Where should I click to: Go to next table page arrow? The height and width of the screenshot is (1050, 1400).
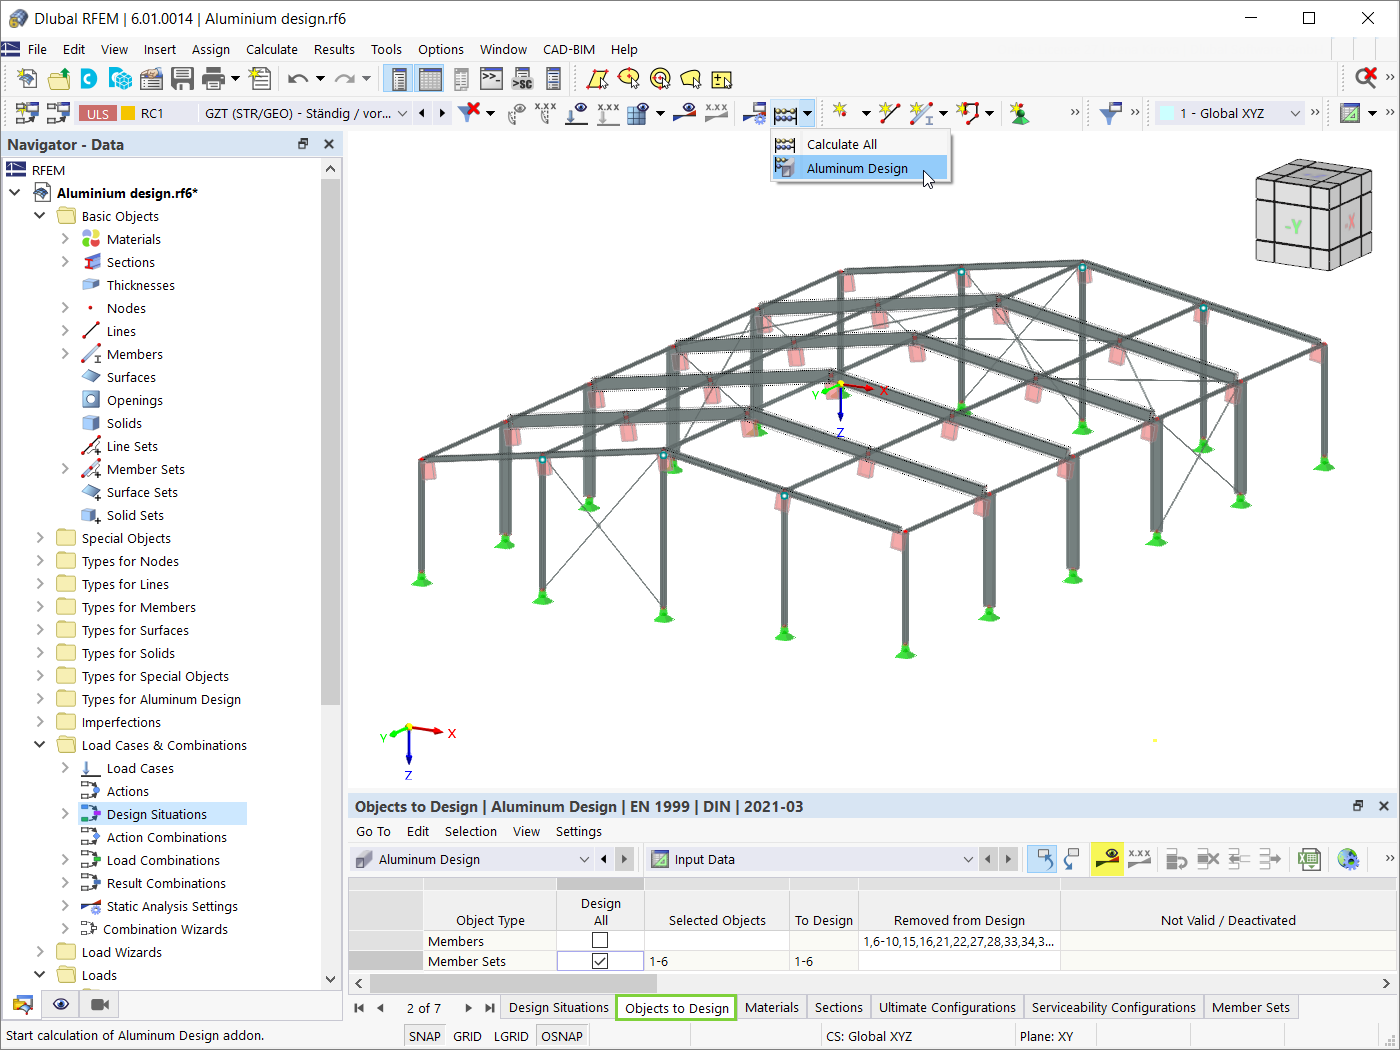tap(468, 1007)
